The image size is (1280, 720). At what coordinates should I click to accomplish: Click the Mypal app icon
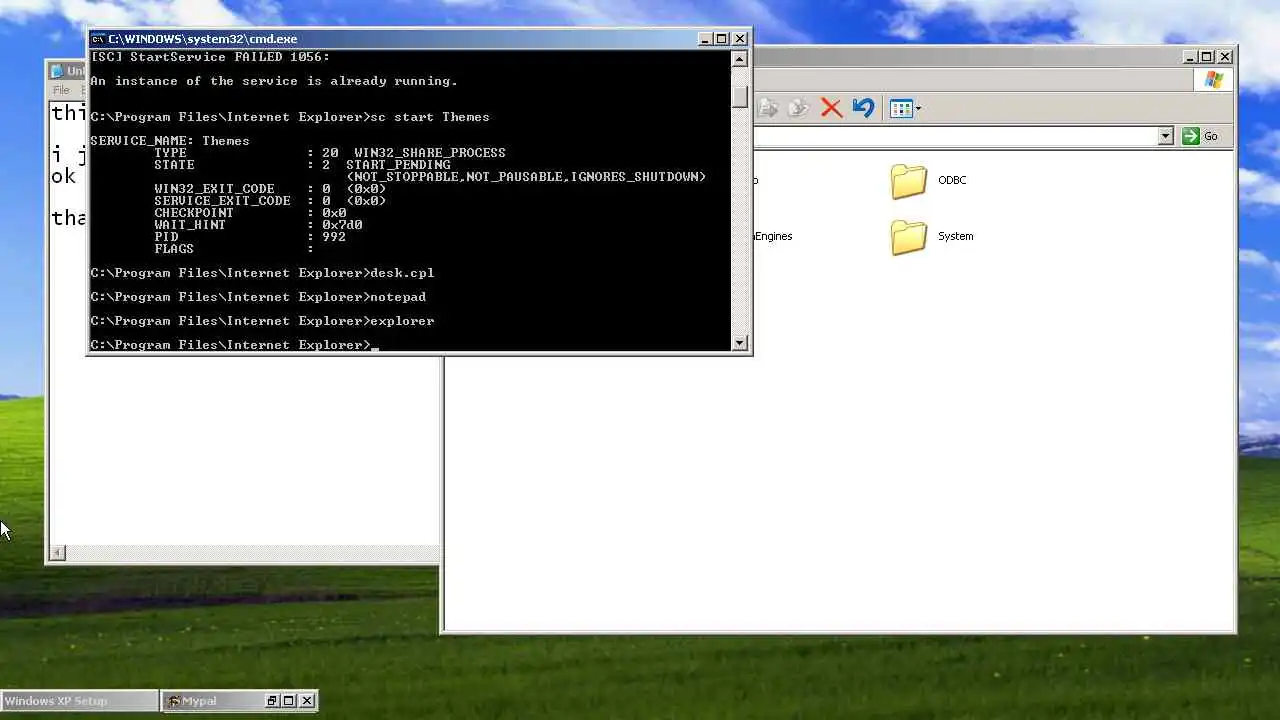tap(173, 701)
